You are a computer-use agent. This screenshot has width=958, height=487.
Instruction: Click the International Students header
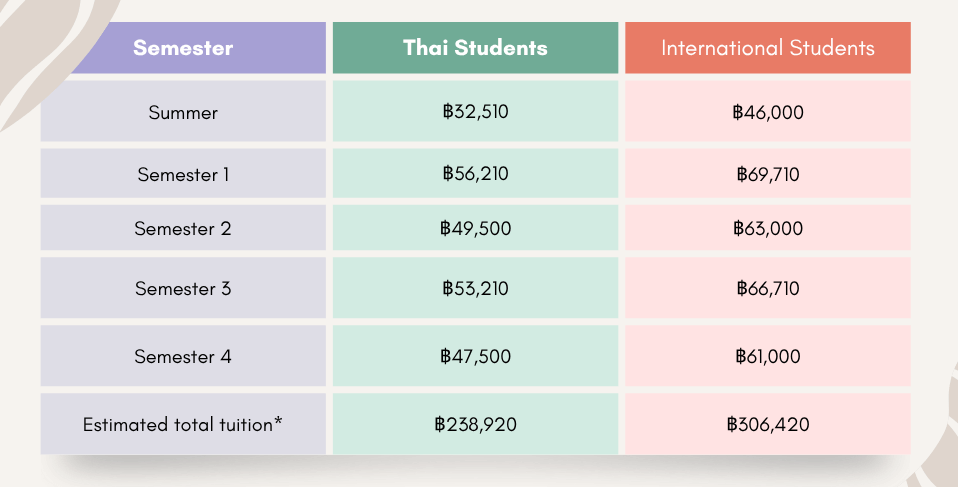click(x=768, y=48)
